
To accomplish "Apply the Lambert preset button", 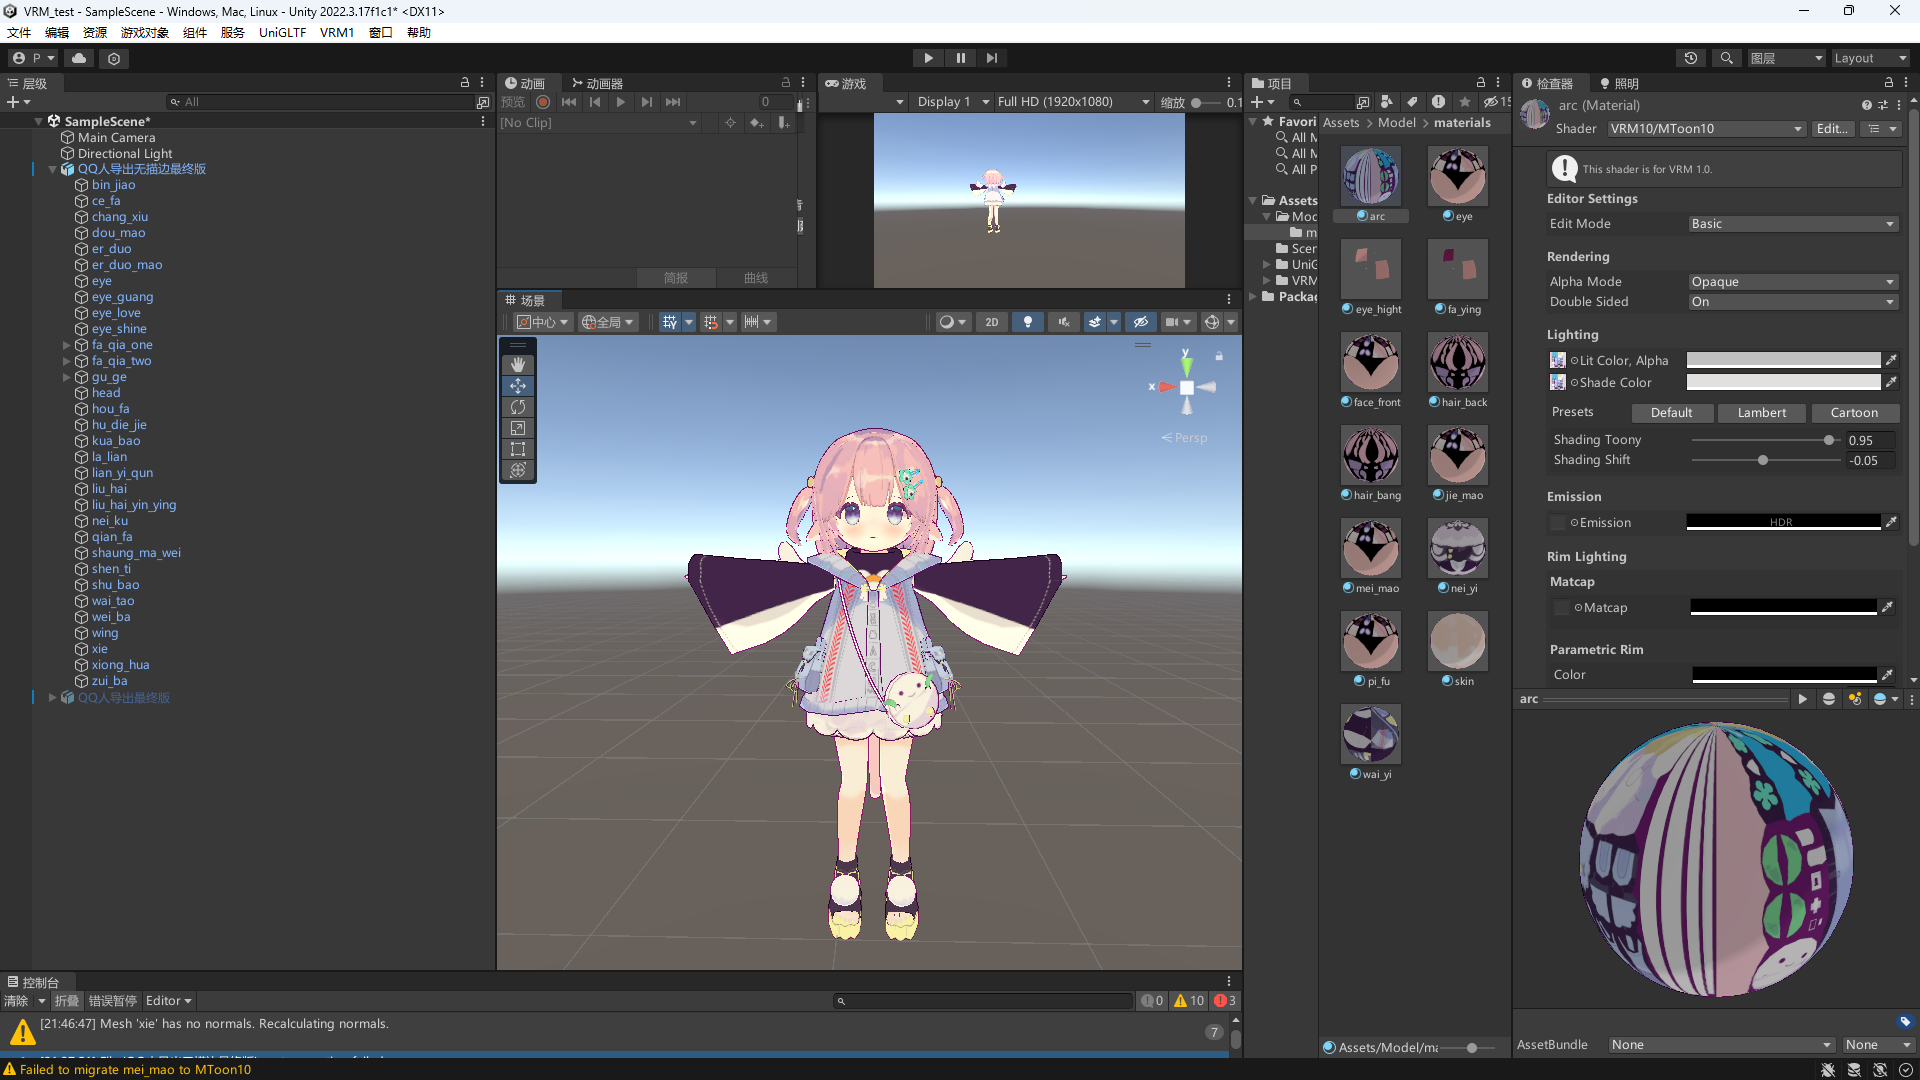I will point(1761,413).
